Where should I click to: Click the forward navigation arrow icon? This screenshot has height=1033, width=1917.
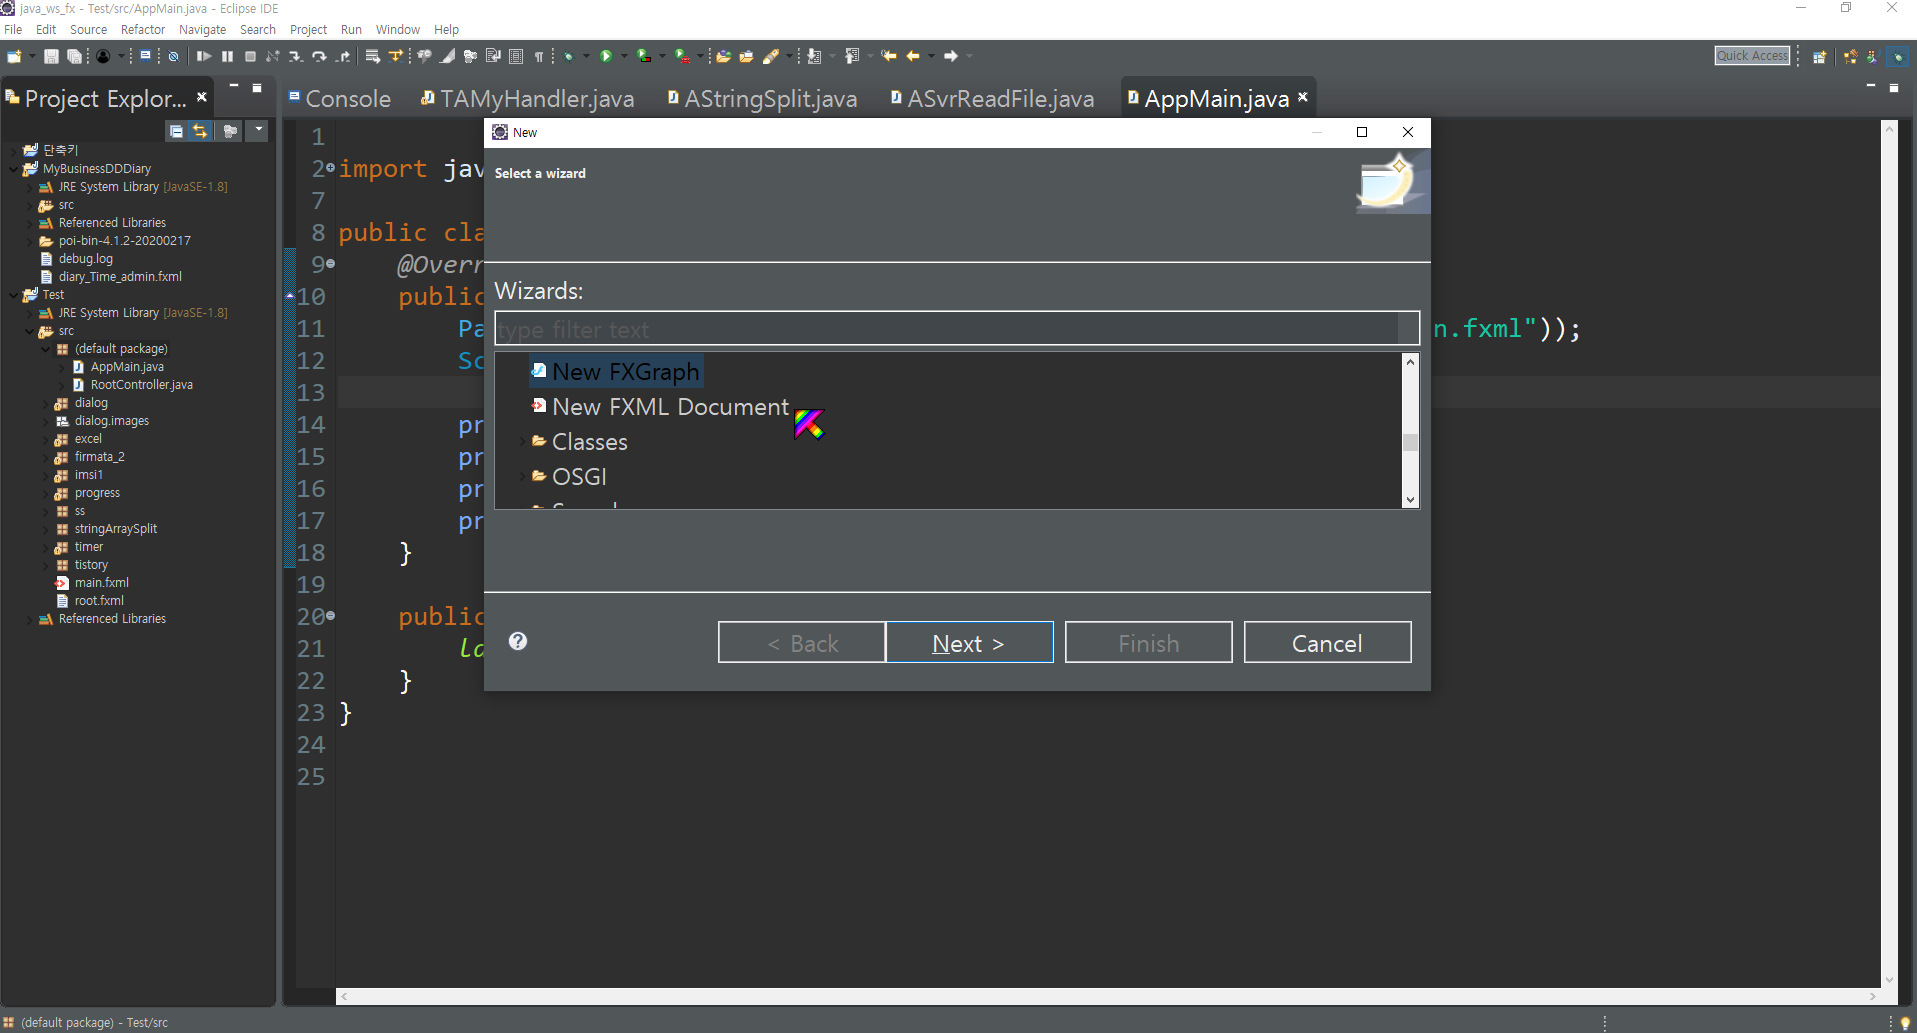pyautogui.click(x=950, y=57)
